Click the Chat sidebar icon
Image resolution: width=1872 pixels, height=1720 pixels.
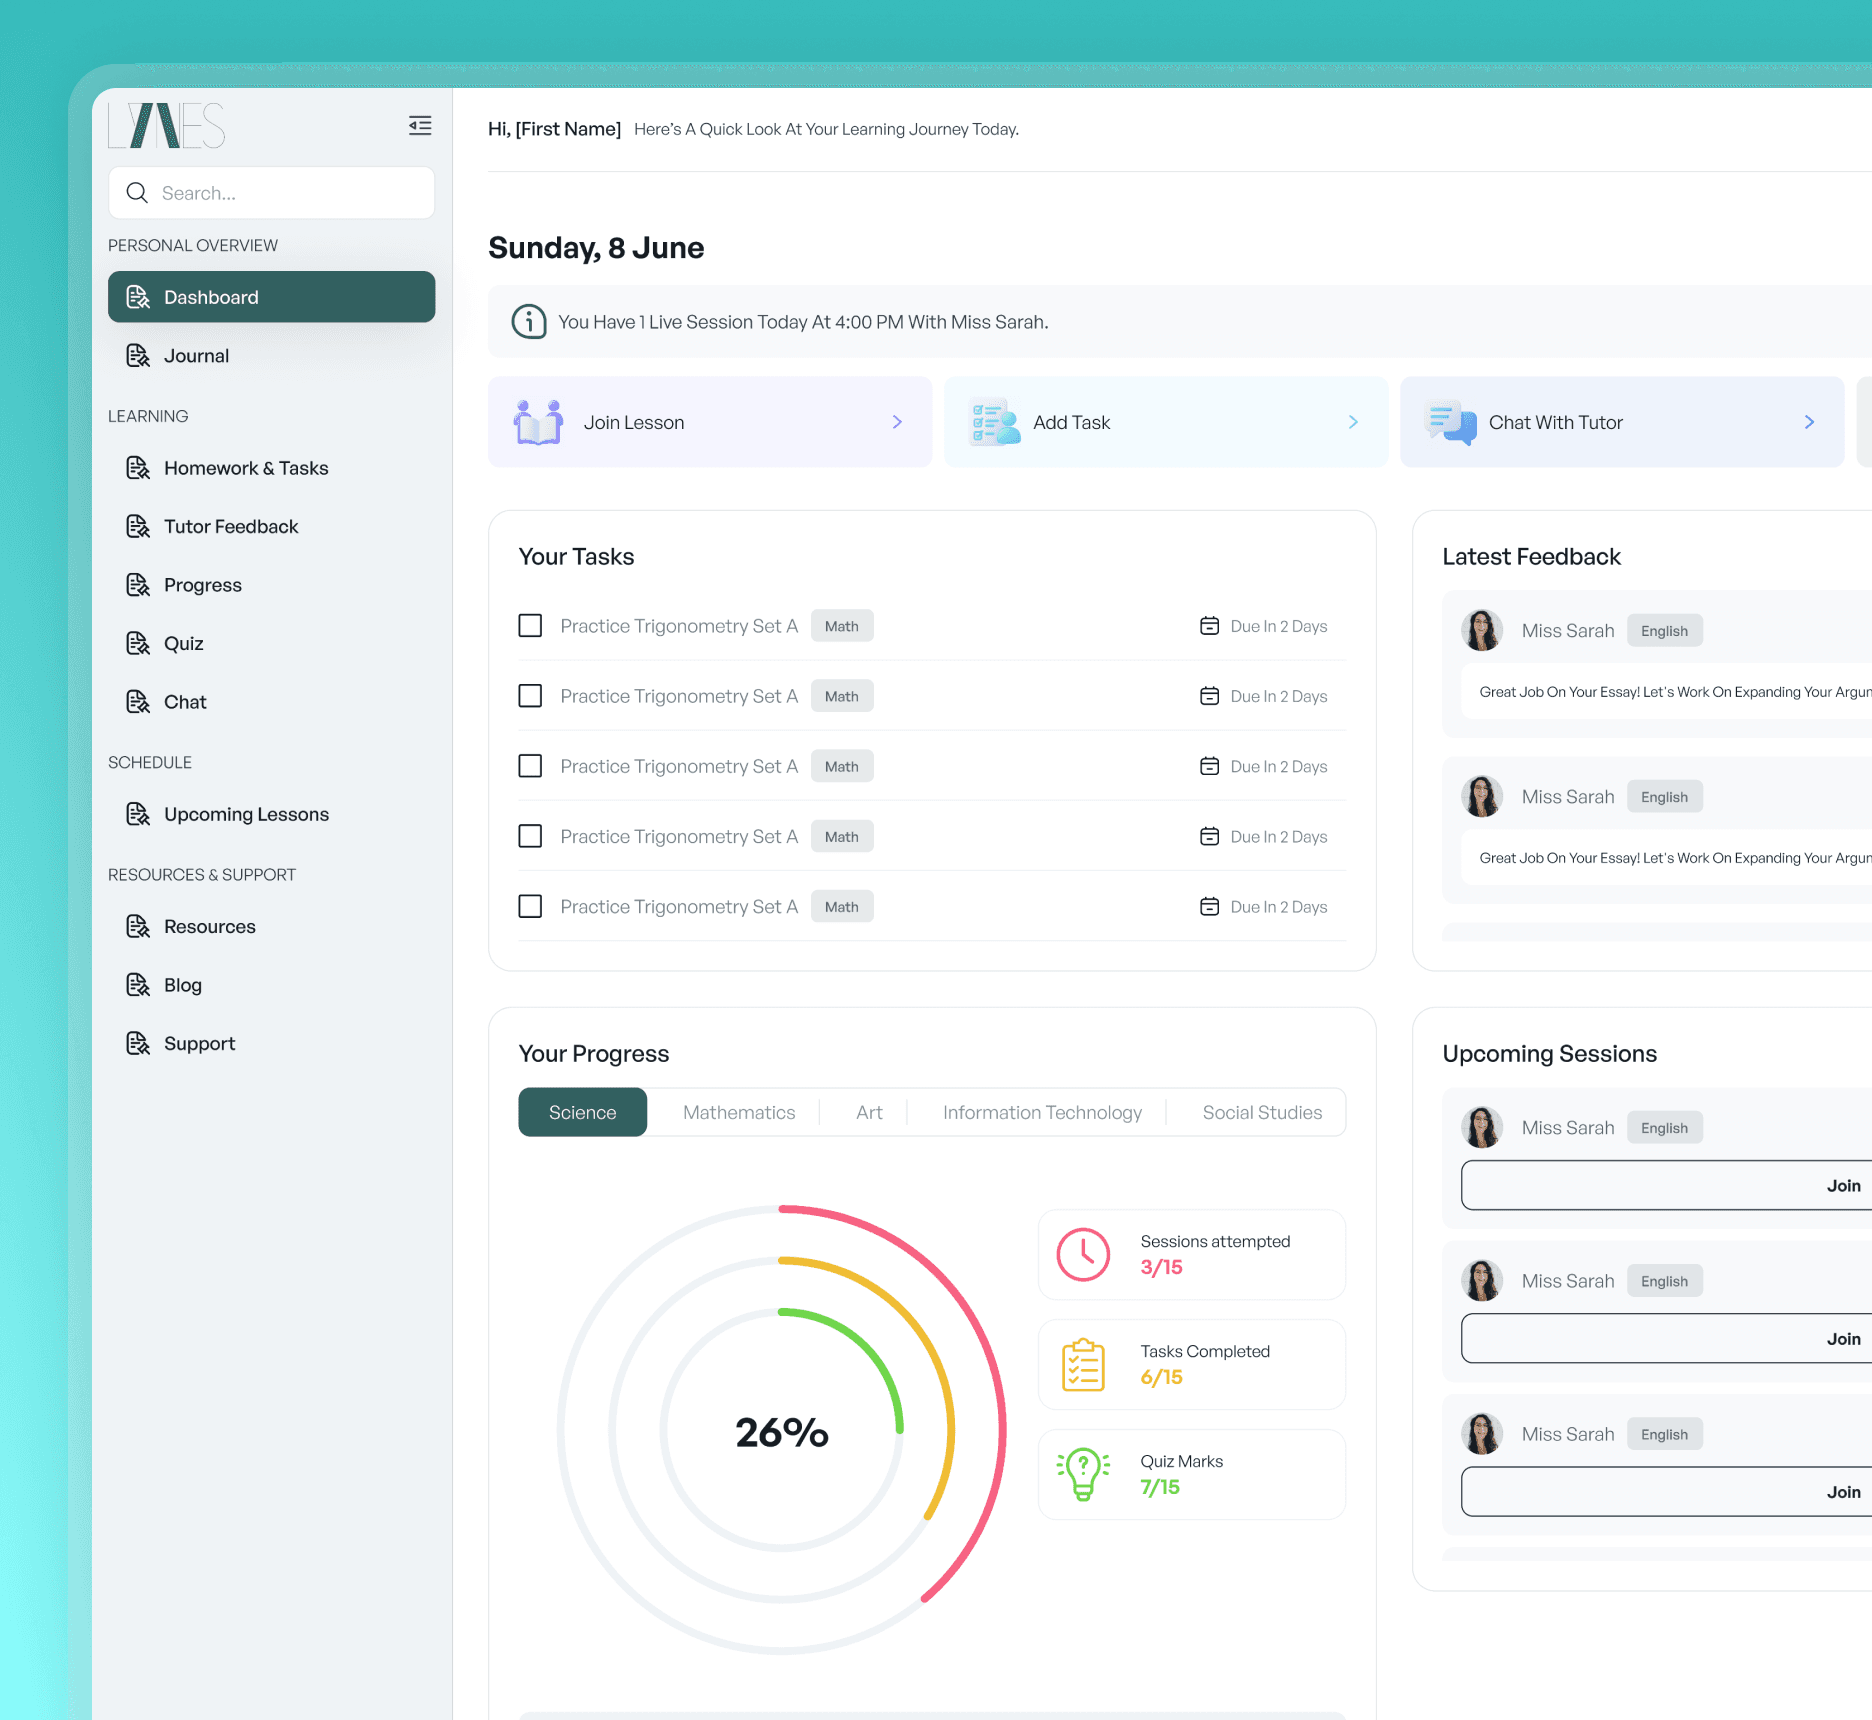(138, 702)
